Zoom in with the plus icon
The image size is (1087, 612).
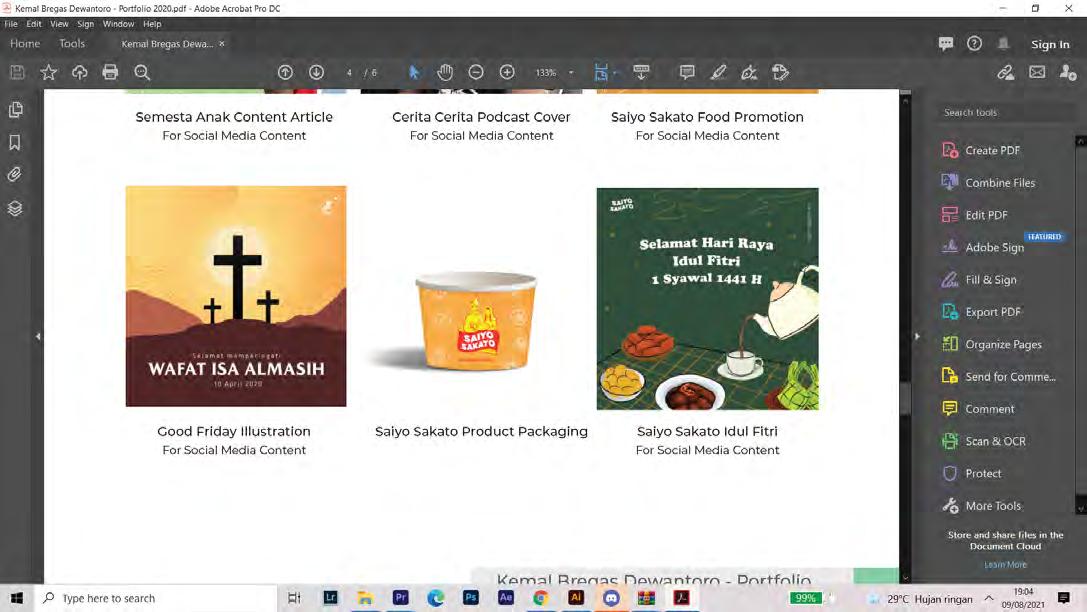[507, 72]
